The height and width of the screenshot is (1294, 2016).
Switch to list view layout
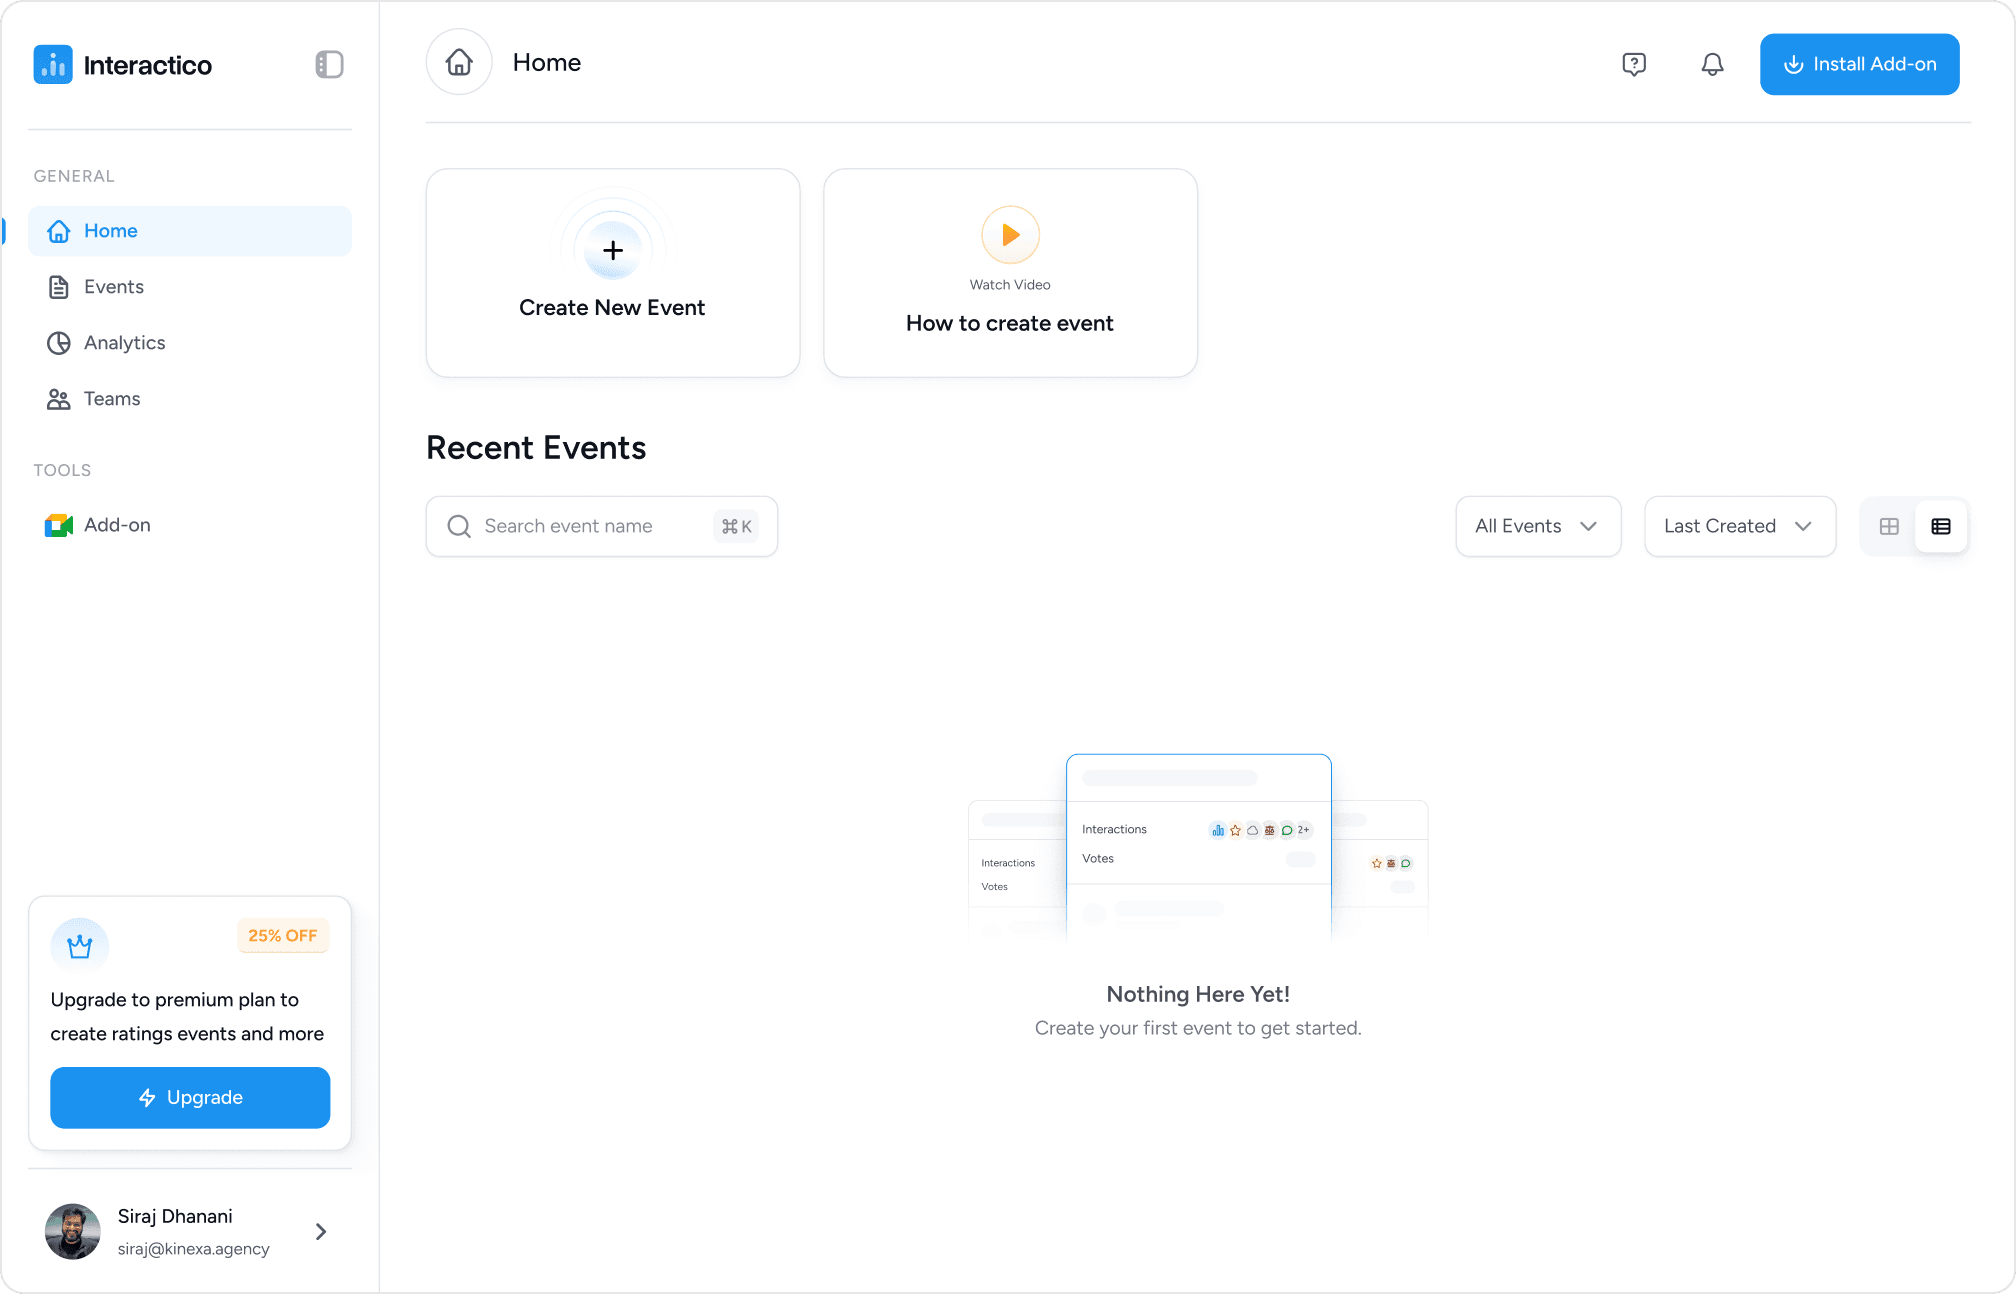point(1941,526)
